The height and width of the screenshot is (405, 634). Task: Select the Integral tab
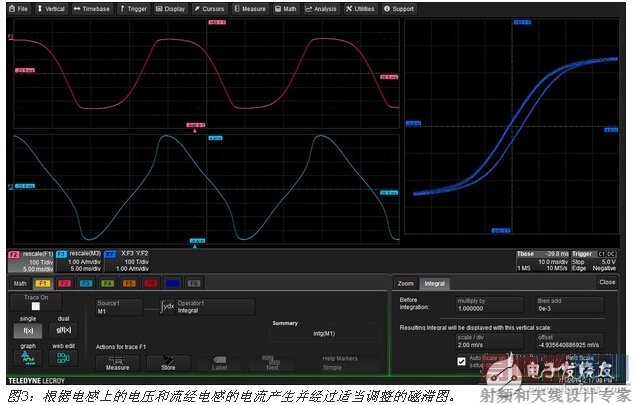pos(434,283)
